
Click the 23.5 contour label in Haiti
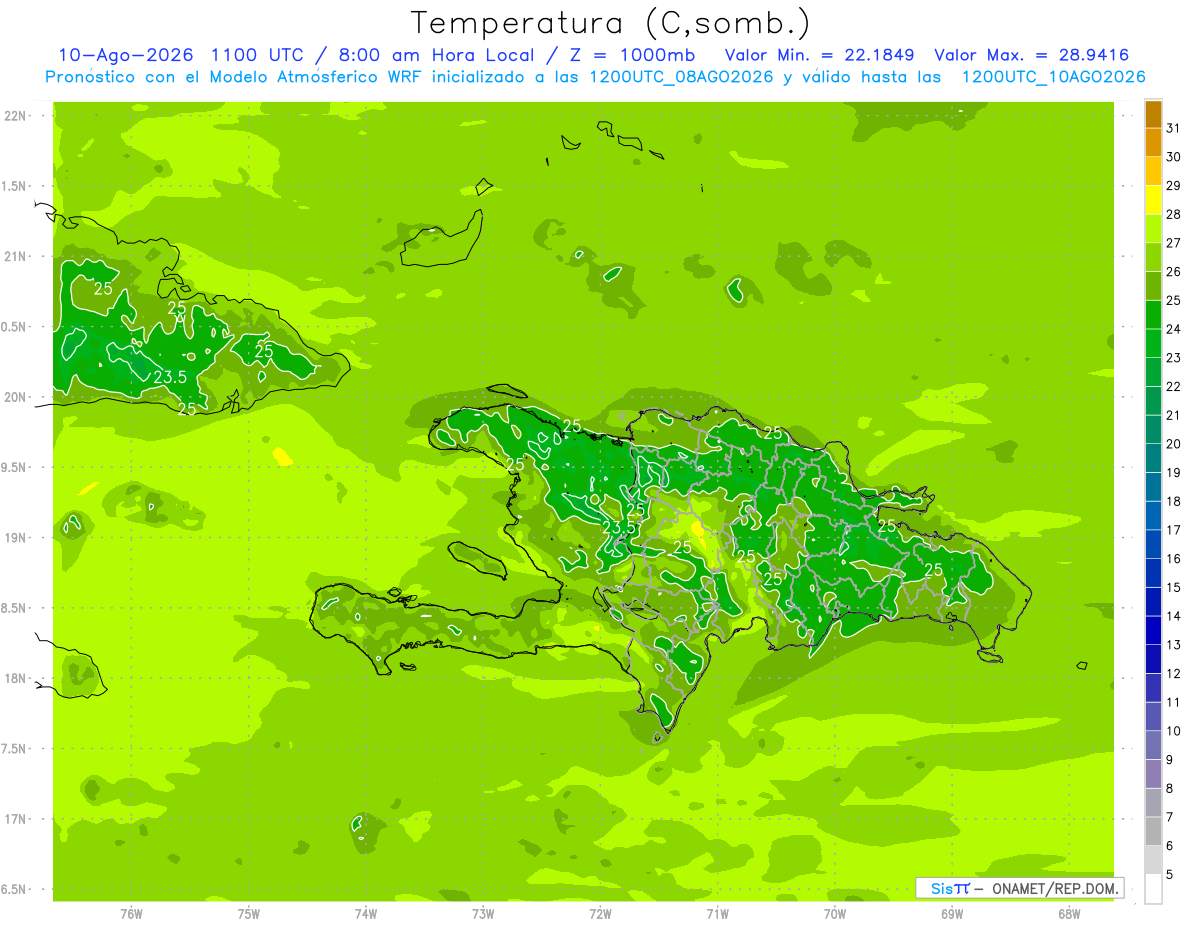pos(620,527)
